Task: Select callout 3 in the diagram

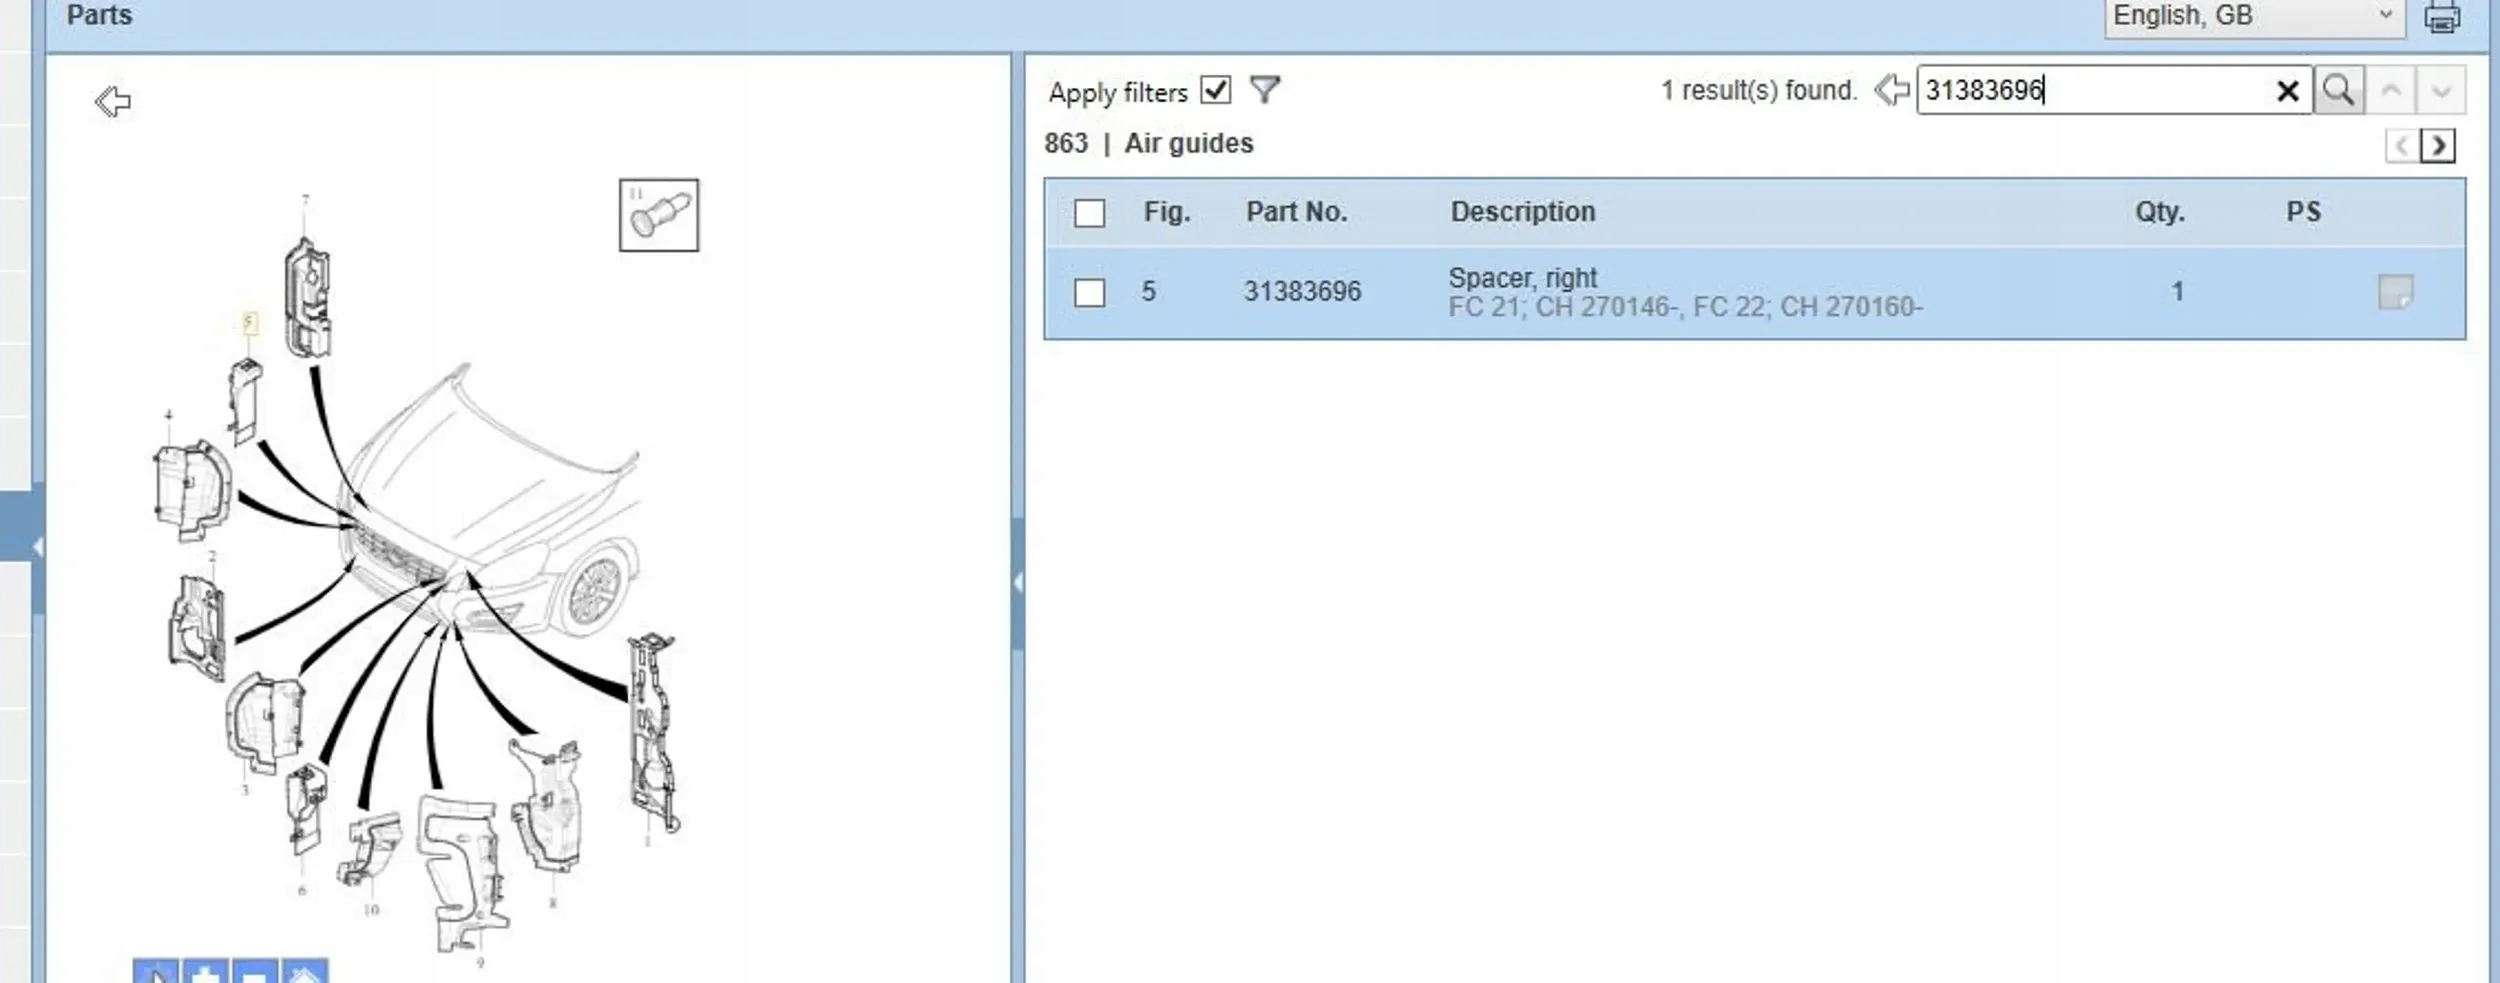Action: (x=245, y=790)
